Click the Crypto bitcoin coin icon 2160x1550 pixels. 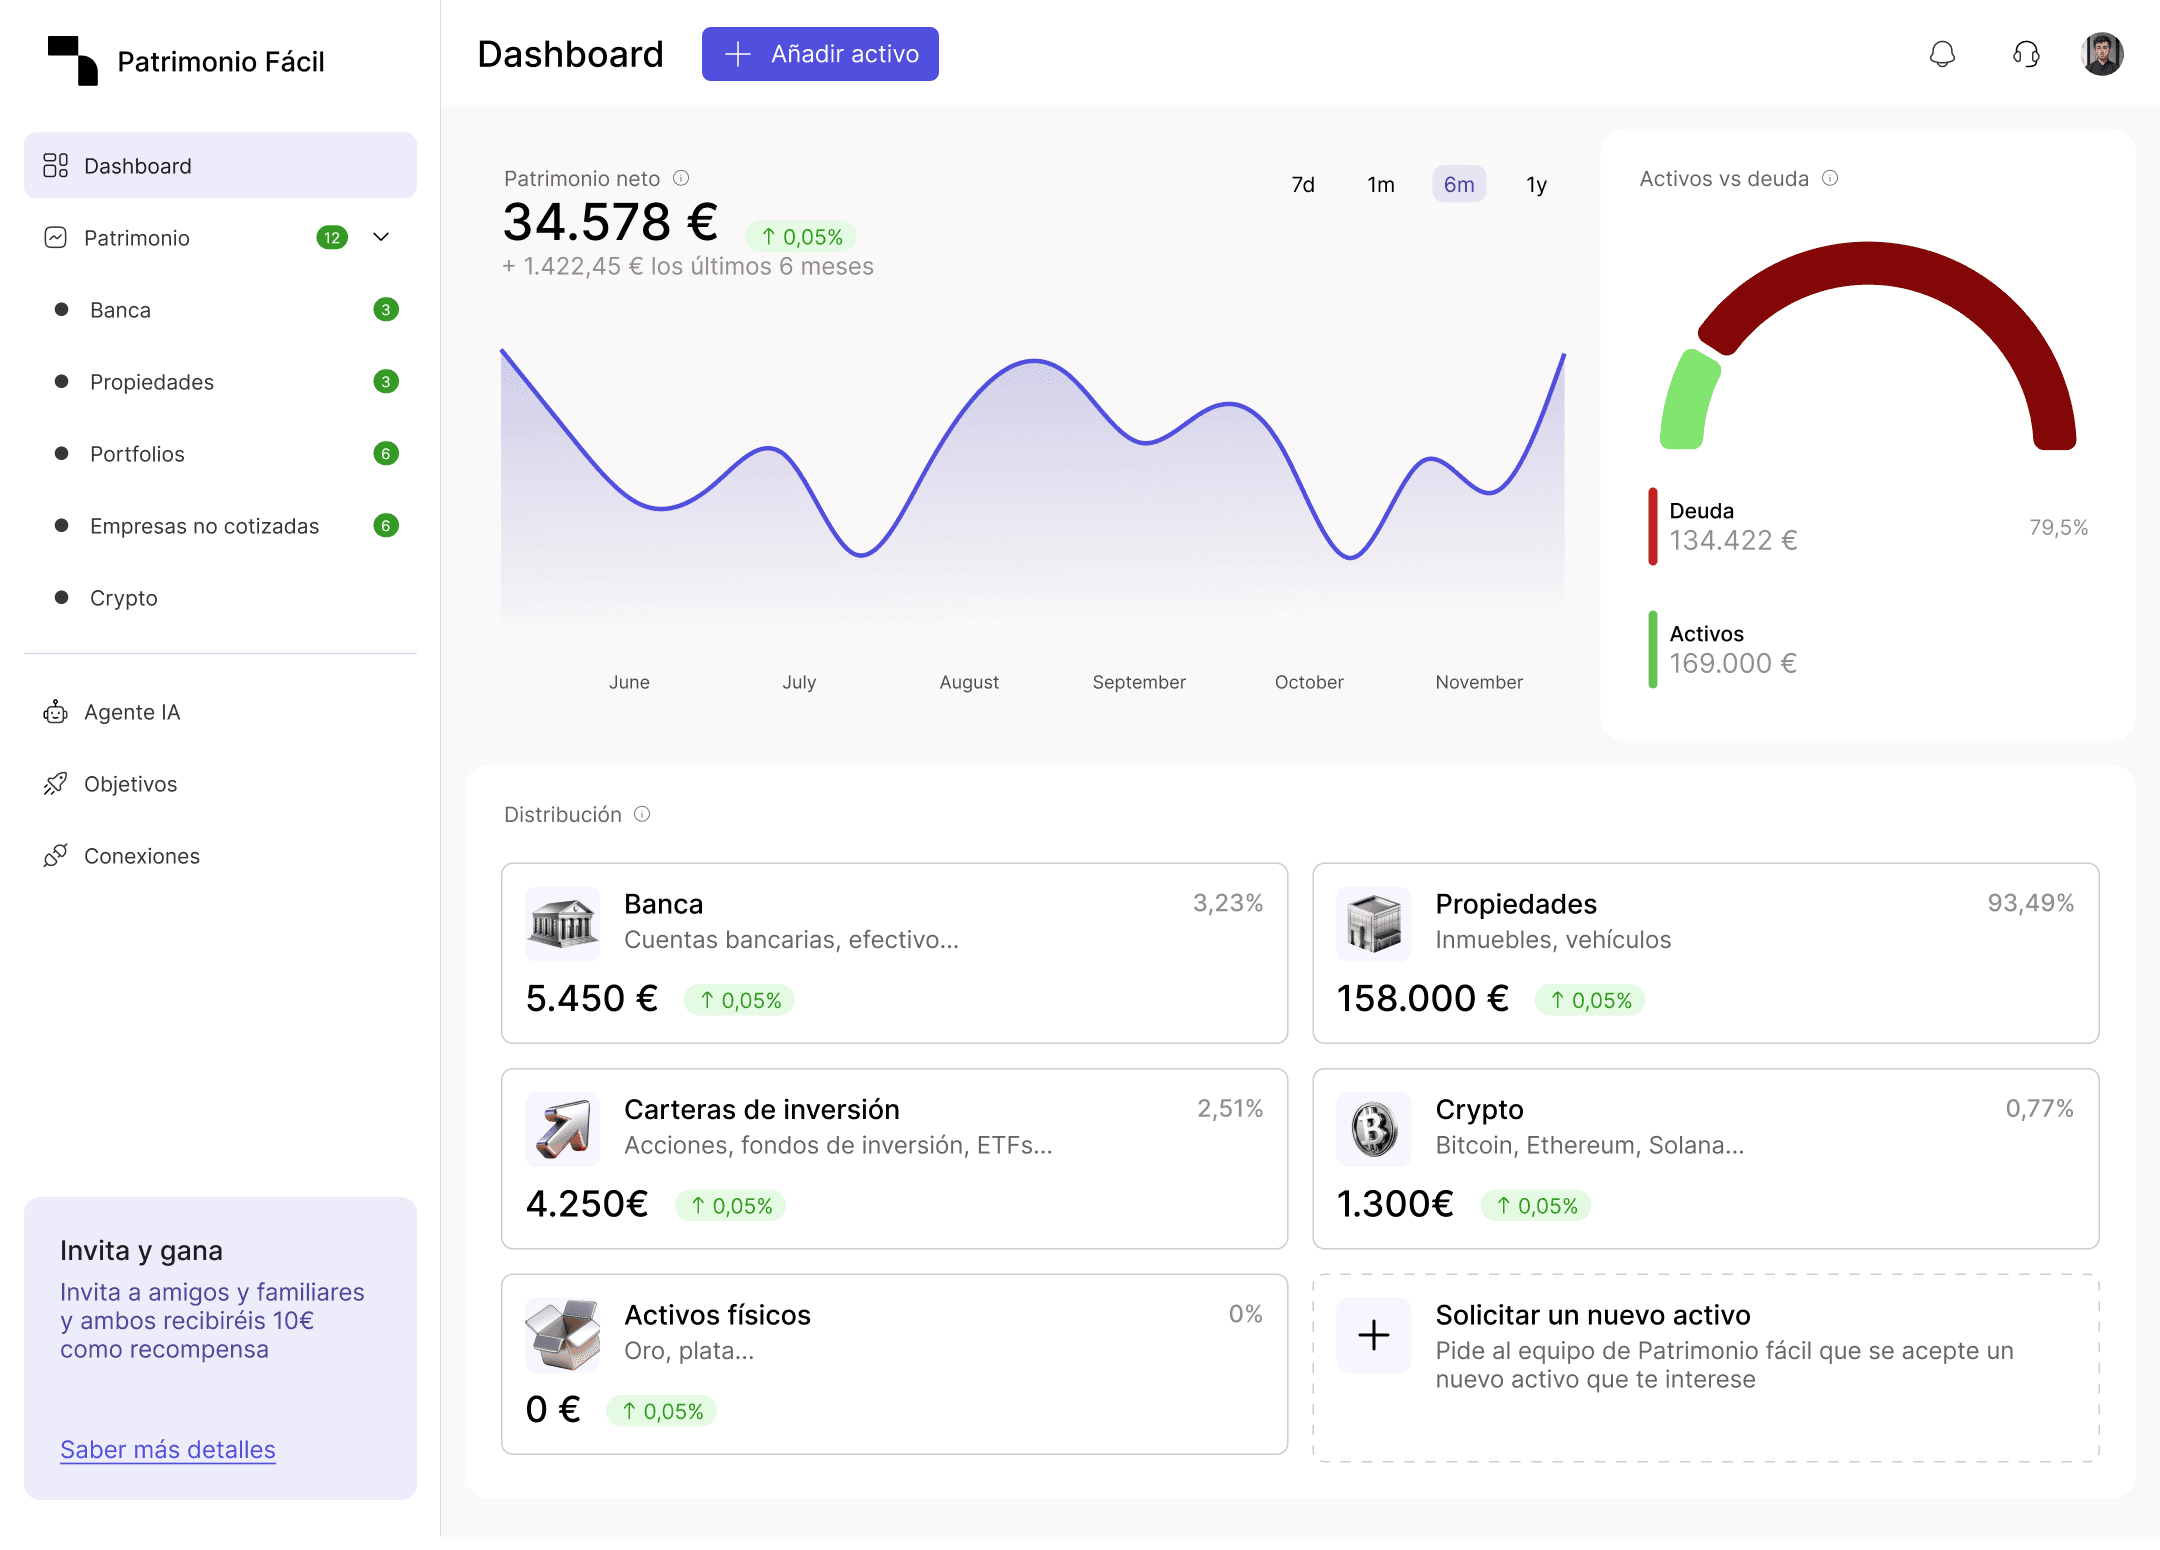click(1374, 1129)
